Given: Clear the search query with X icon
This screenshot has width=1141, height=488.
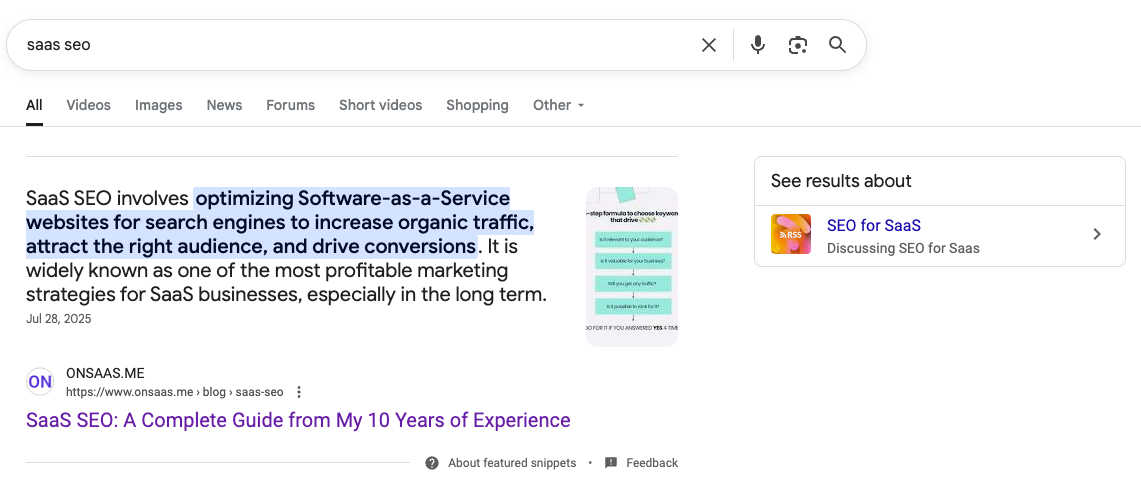Looking at the screenshot, I should [x=709, y=45].
